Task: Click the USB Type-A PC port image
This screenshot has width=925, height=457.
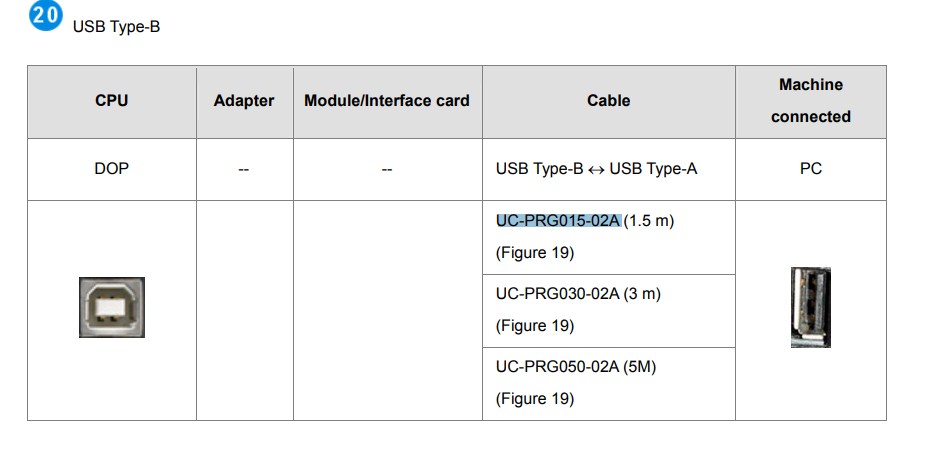Action: point(810,307)
